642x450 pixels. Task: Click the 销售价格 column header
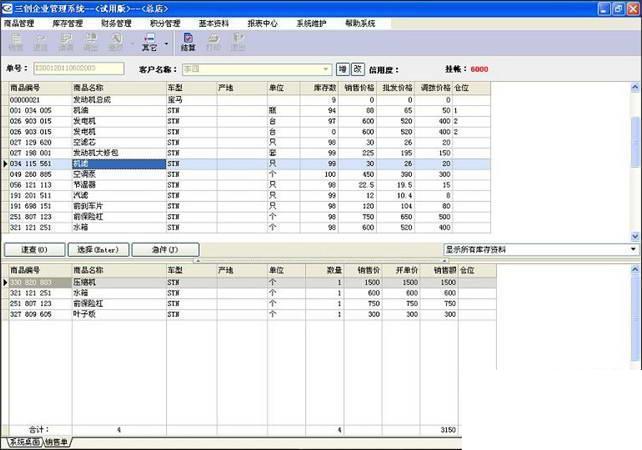357,88
